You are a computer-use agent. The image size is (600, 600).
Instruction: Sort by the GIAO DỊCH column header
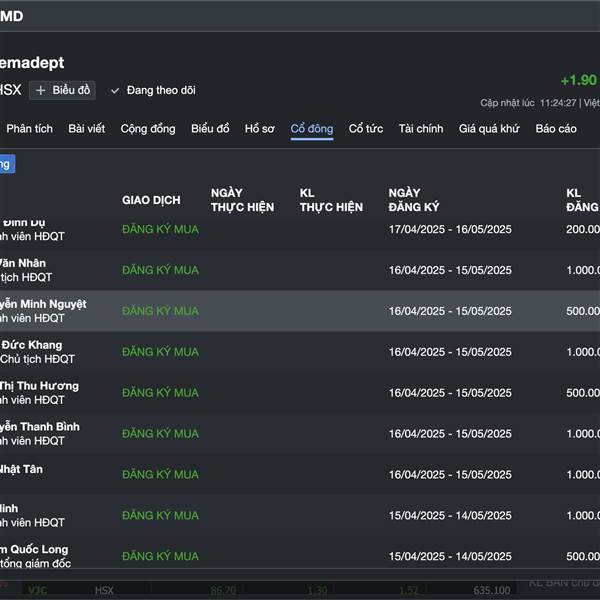point(151,200)
